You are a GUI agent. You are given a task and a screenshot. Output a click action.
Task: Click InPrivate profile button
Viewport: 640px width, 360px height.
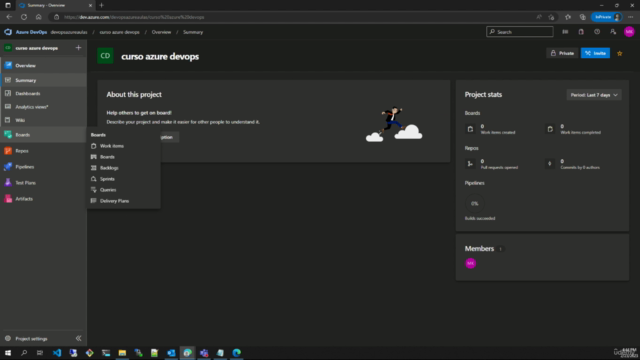point(607,17)
